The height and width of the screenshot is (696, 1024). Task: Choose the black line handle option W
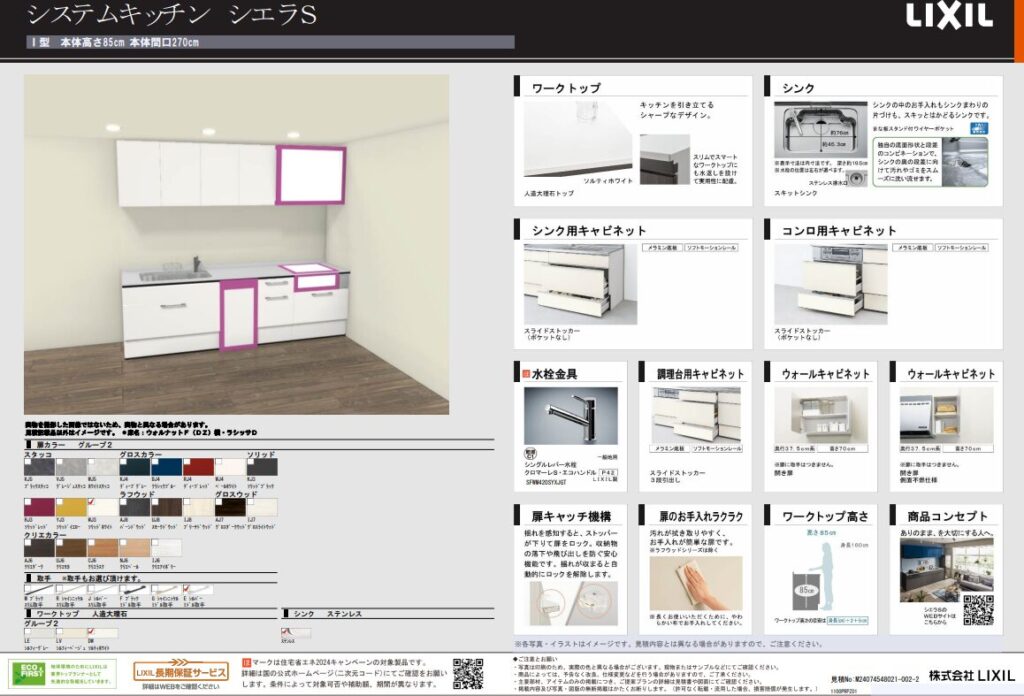pyautogui.click(x=39, y=590)
